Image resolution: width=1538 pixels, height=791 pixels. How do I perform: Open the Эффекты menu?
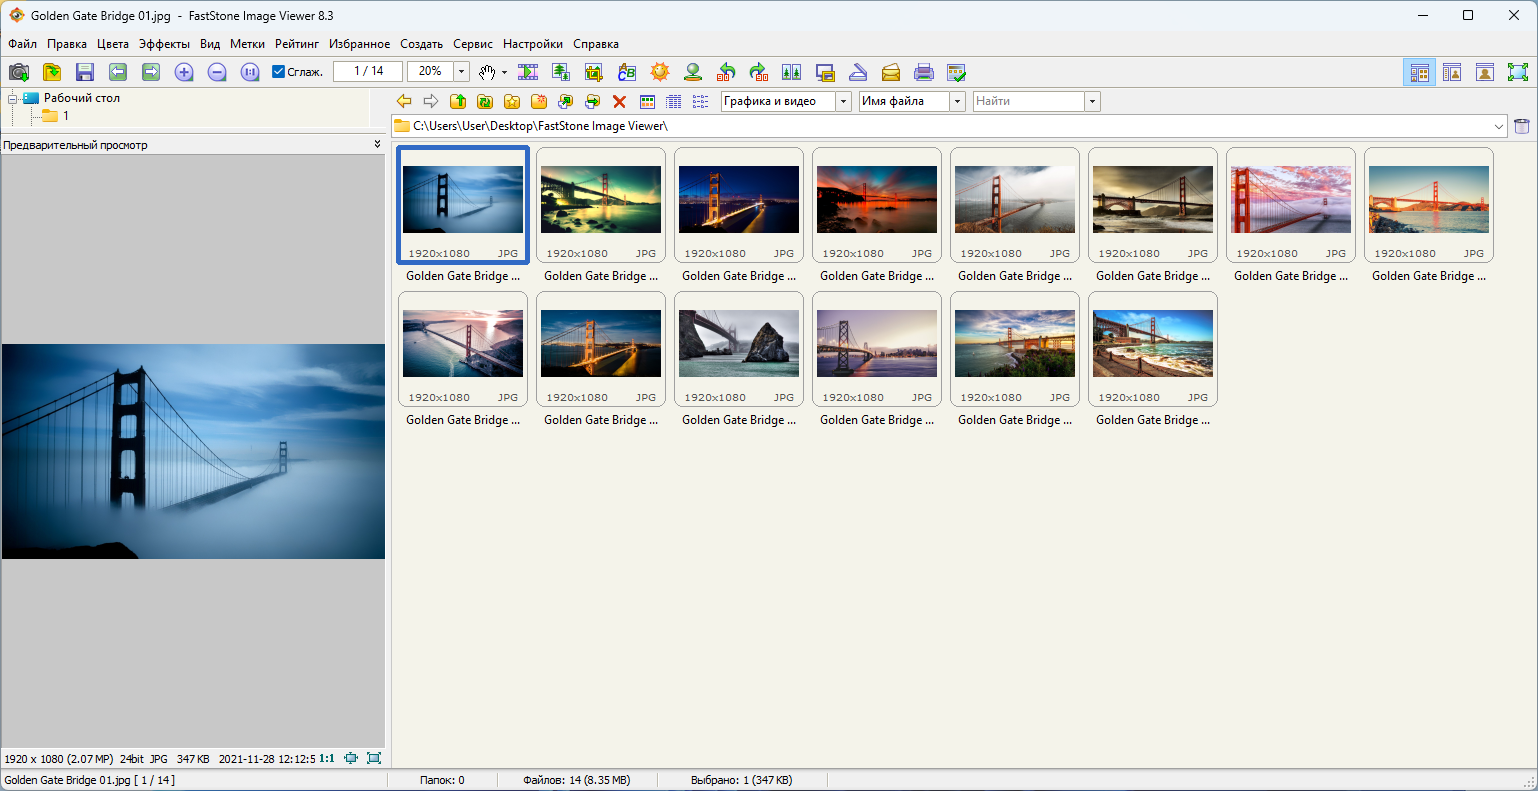(164, 44)
